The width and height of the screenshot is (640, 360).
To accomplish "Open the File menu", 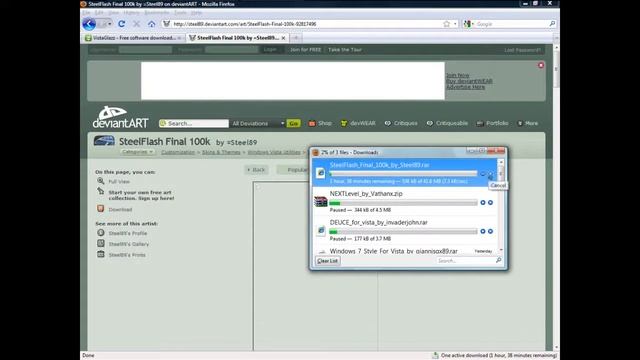I will tap(86, 13).
